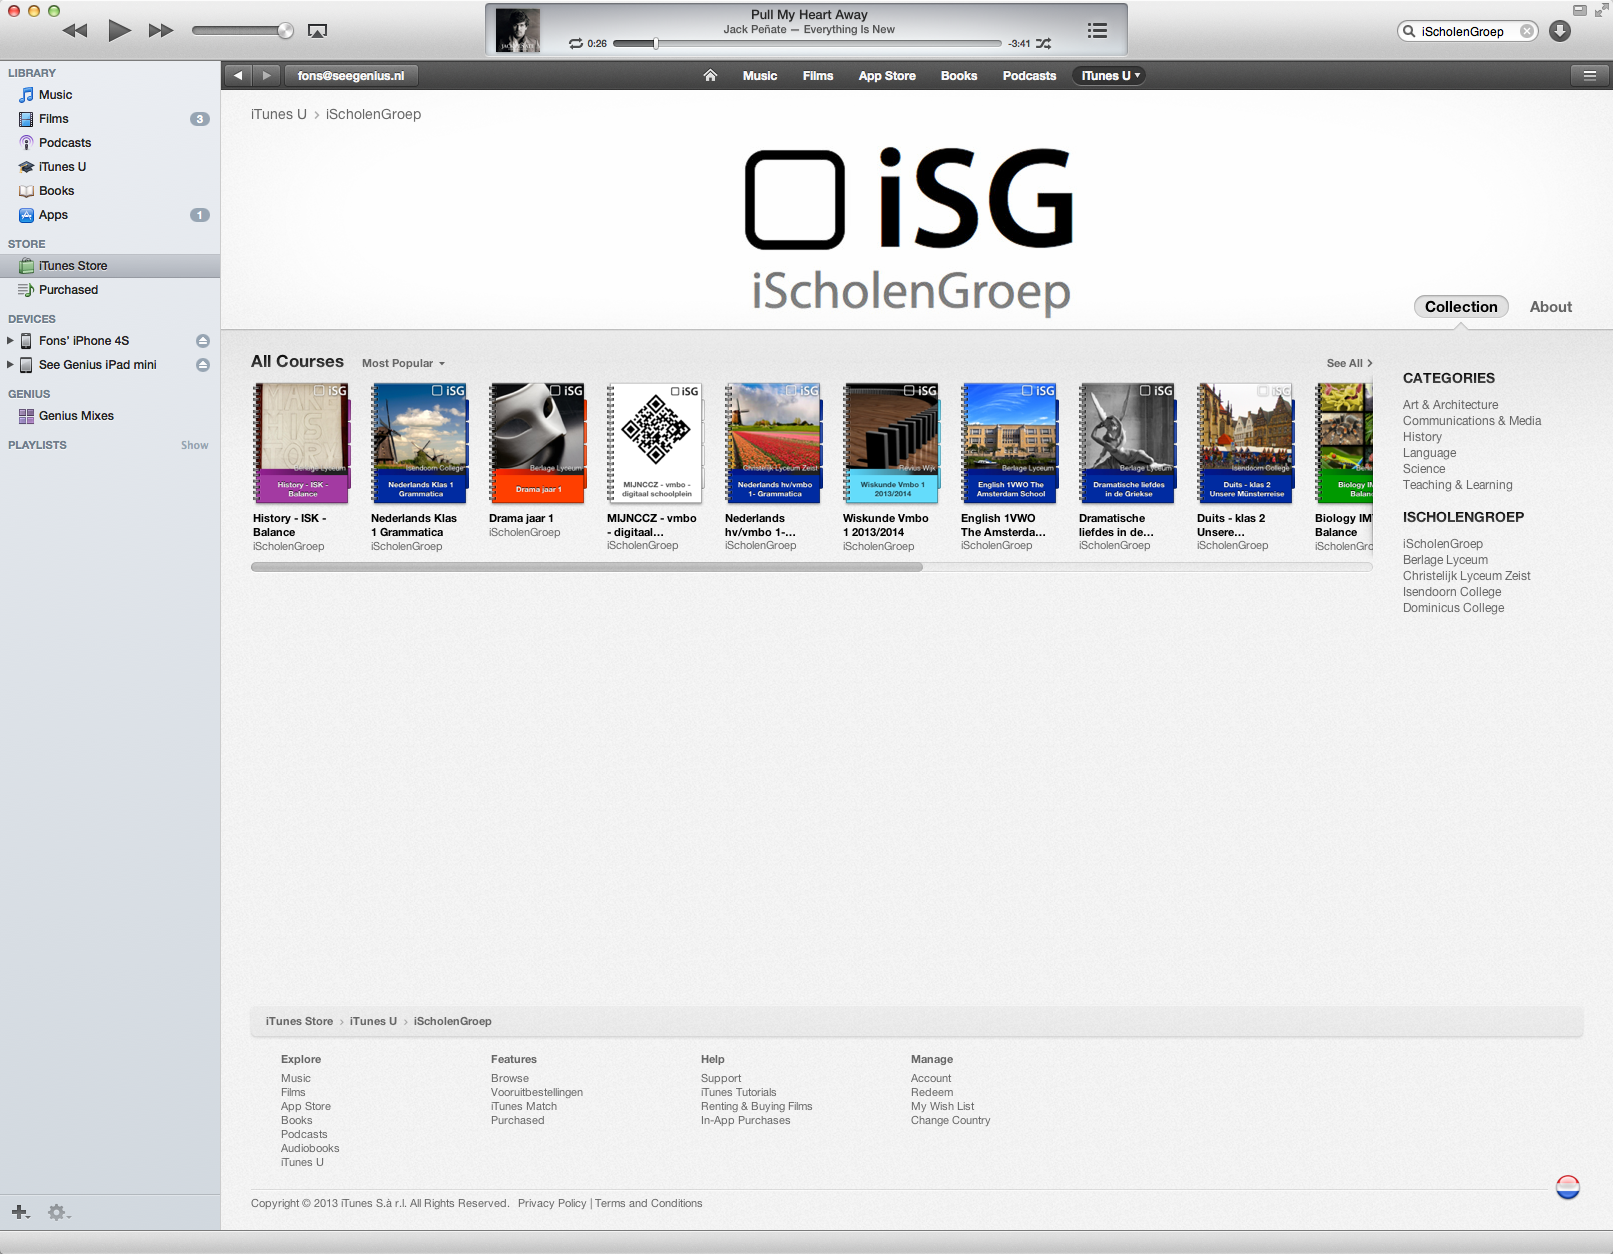The image size is (1613, 1254).
Task: Open the Up Next list icon
Action: (1097, 30)
